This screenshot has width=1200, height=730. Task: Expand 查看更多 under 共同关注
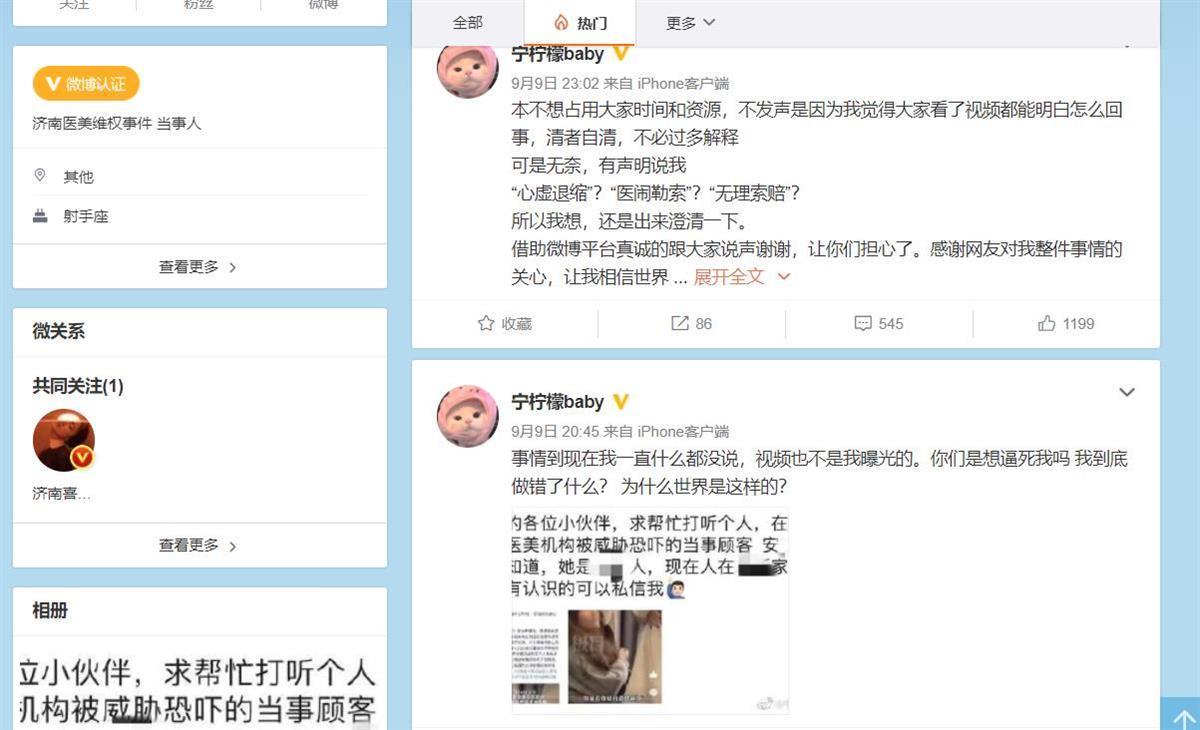coord(199,546)
